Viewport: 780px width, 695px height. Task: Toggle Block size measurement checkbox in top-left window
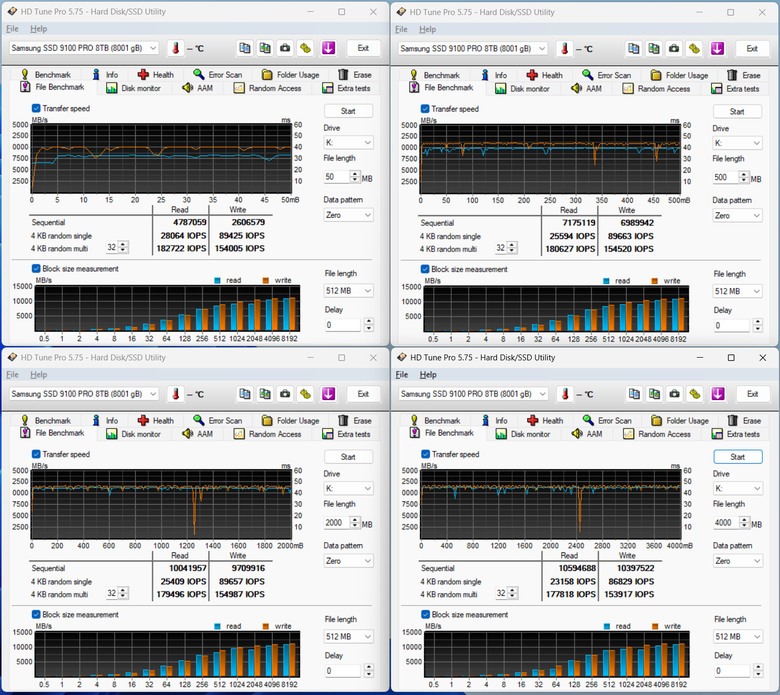pos(36,268)
